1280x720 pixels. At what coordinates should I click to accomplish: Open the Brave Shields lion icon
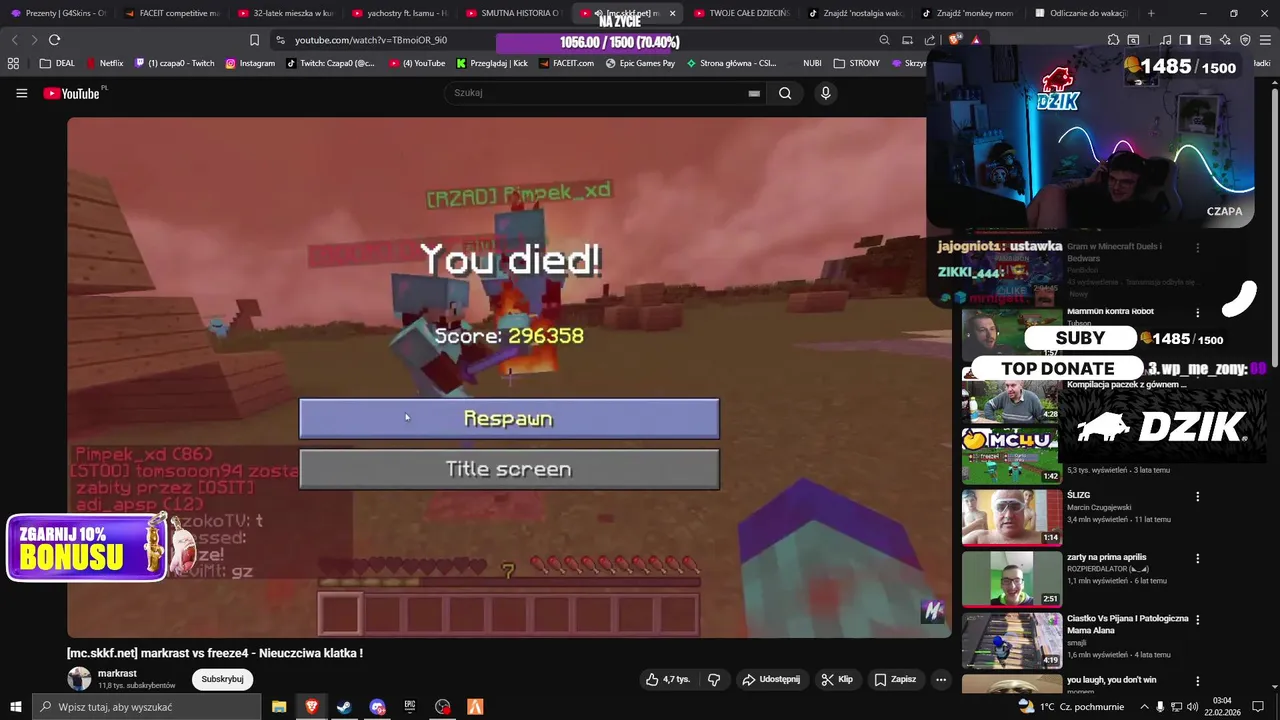(x=955, y=40)
